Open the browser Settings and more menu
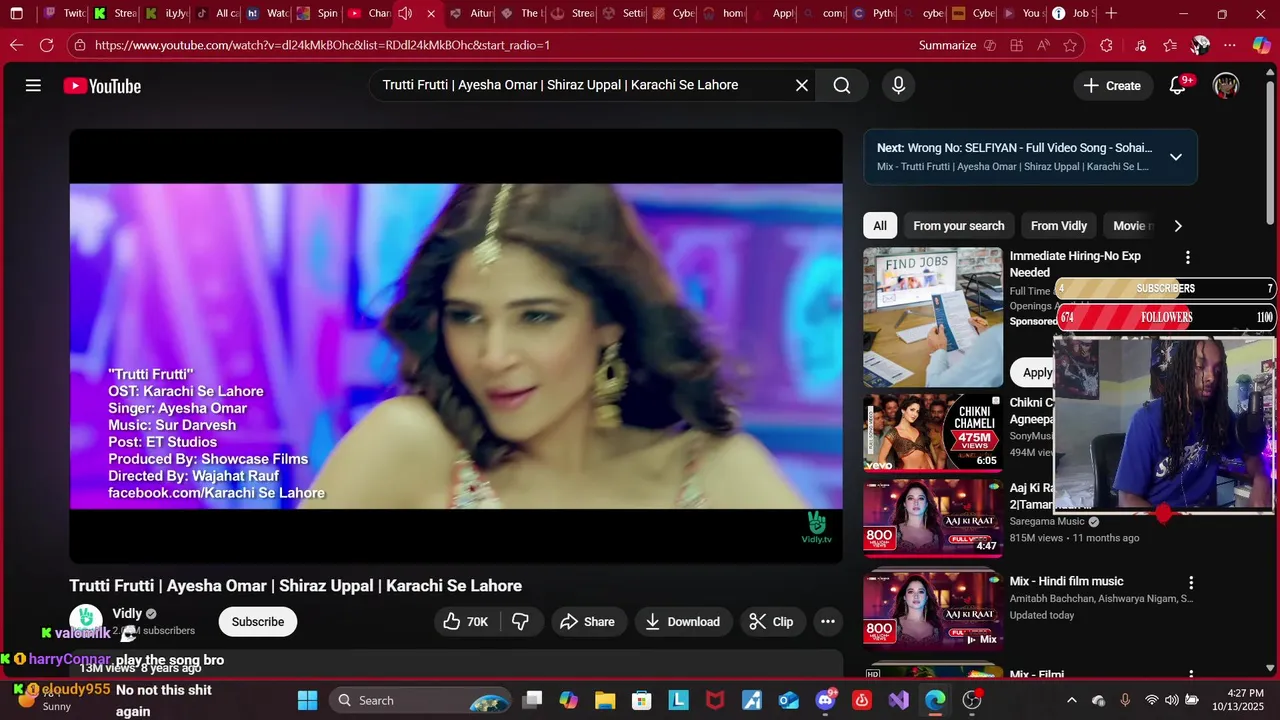The width and height of the screenshot is (1280, 720). point(1230,45)
